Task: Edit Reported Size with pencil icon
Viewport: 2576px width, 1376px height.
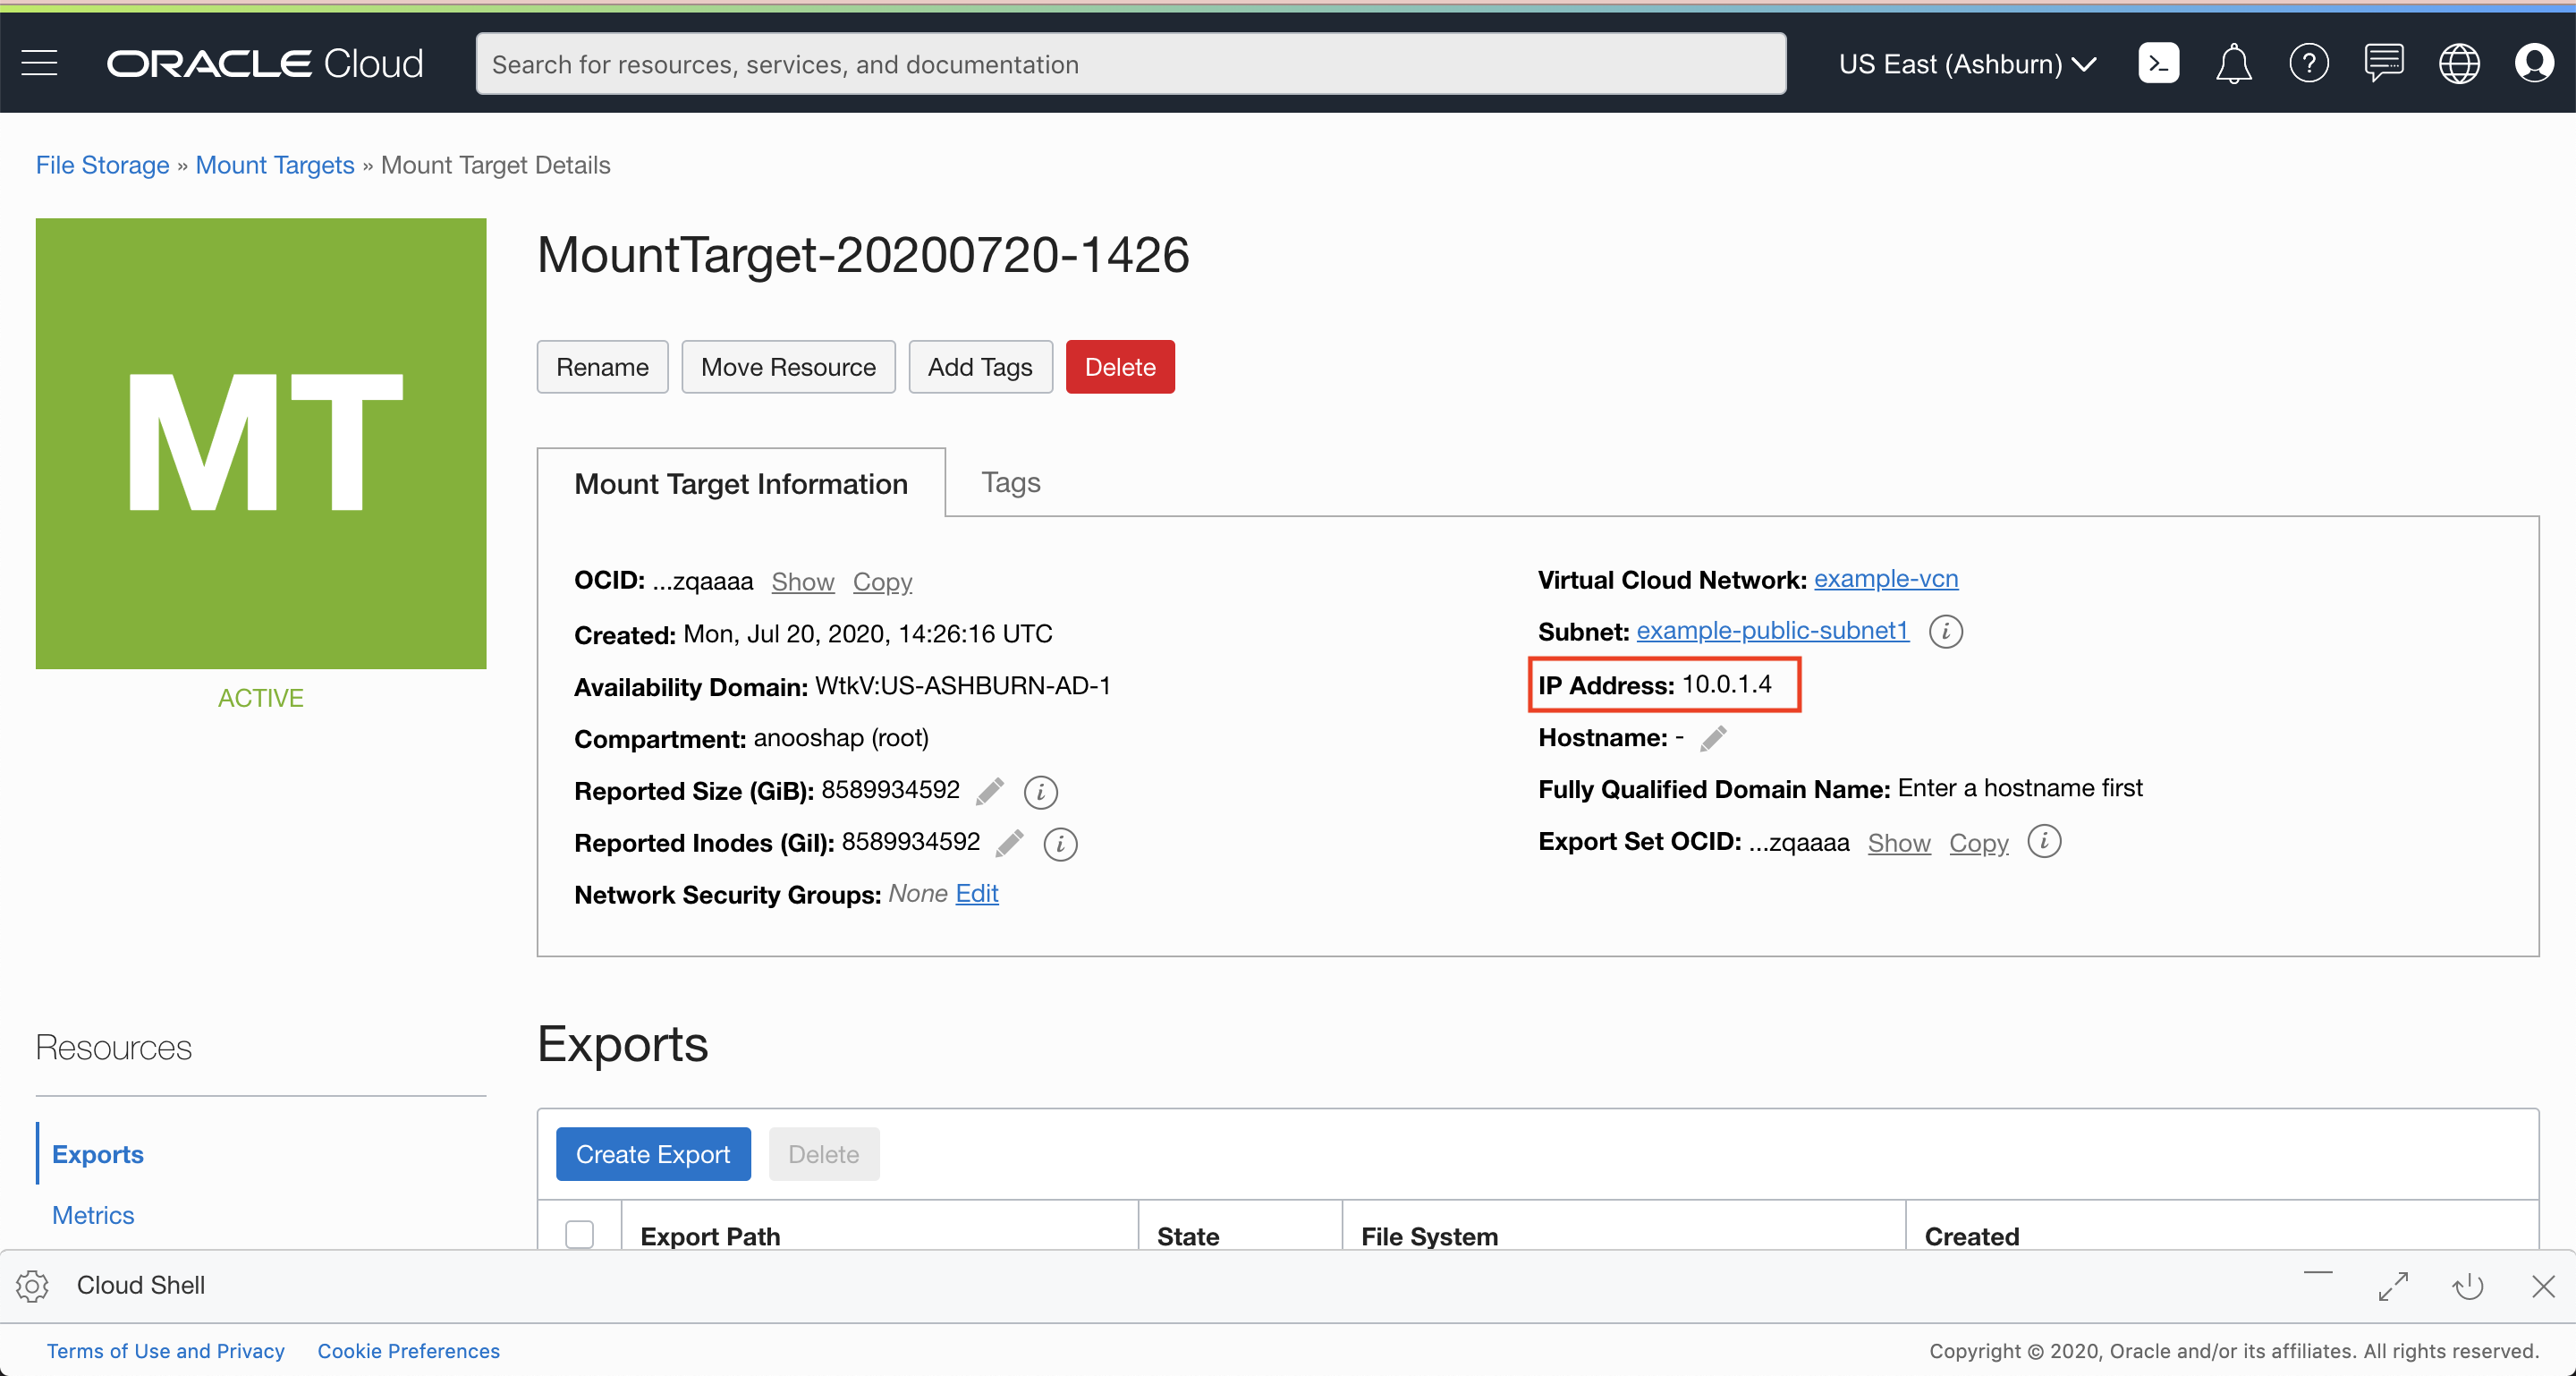Action: click(x=990, y=791)
